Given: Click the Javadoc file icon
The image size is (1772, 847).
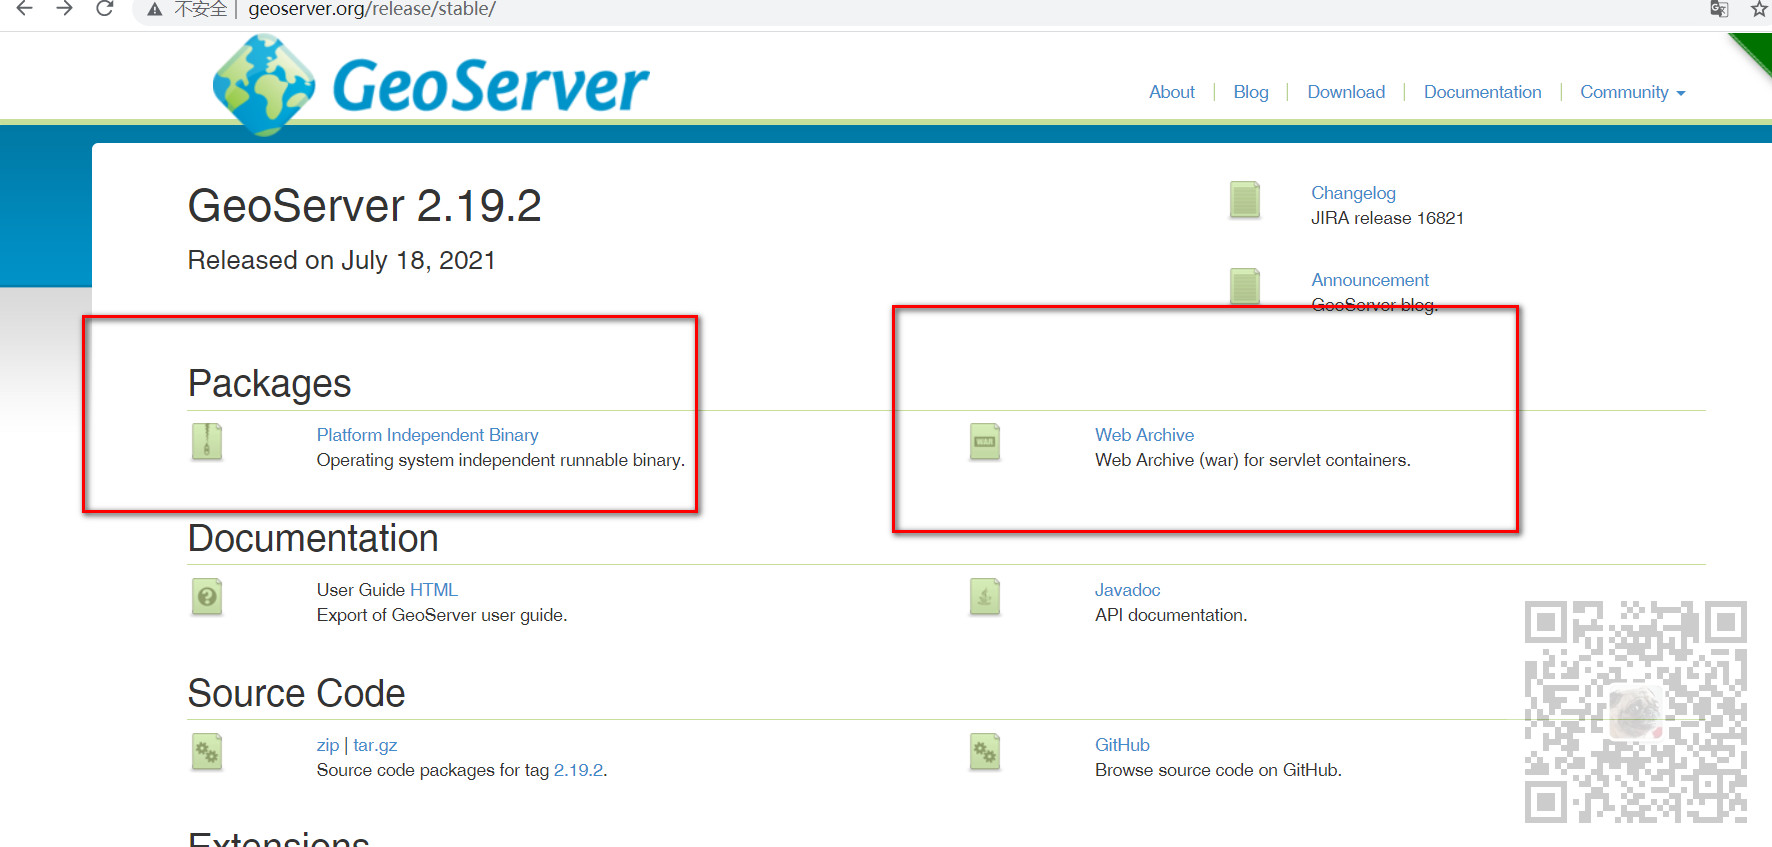Looking at the screenshot, I should (985, 597).
